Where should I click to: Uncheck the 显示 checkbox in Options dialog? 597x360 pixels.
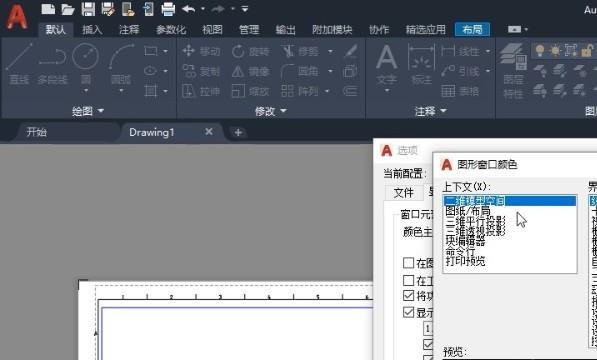(x=409, y=312)
